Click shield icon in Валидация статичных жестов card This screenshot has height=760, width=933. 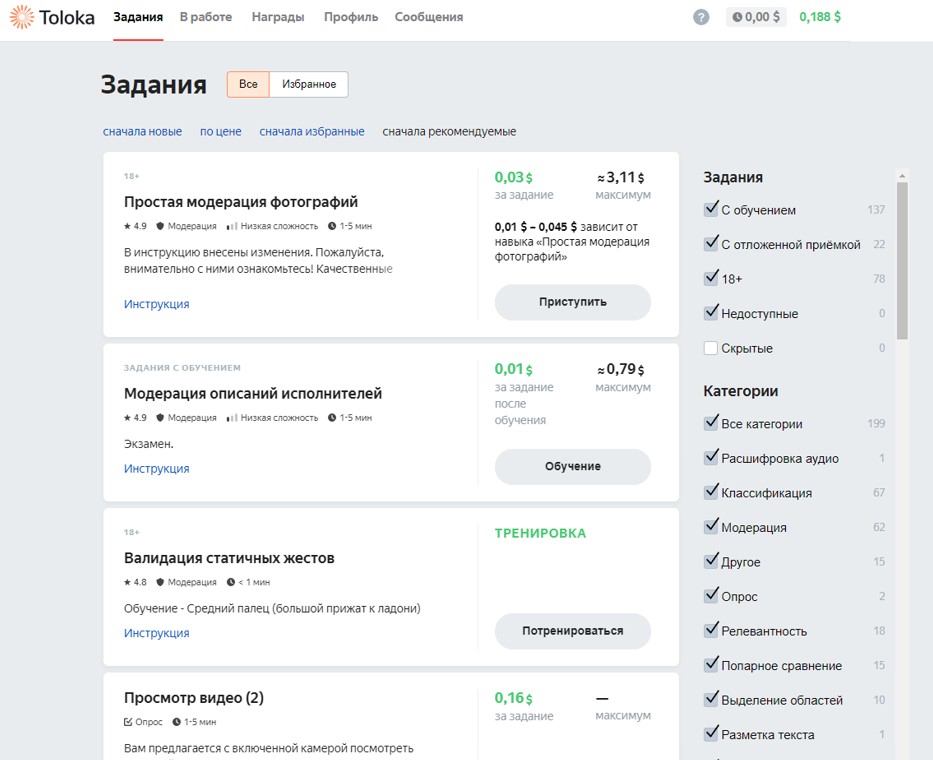160,582
